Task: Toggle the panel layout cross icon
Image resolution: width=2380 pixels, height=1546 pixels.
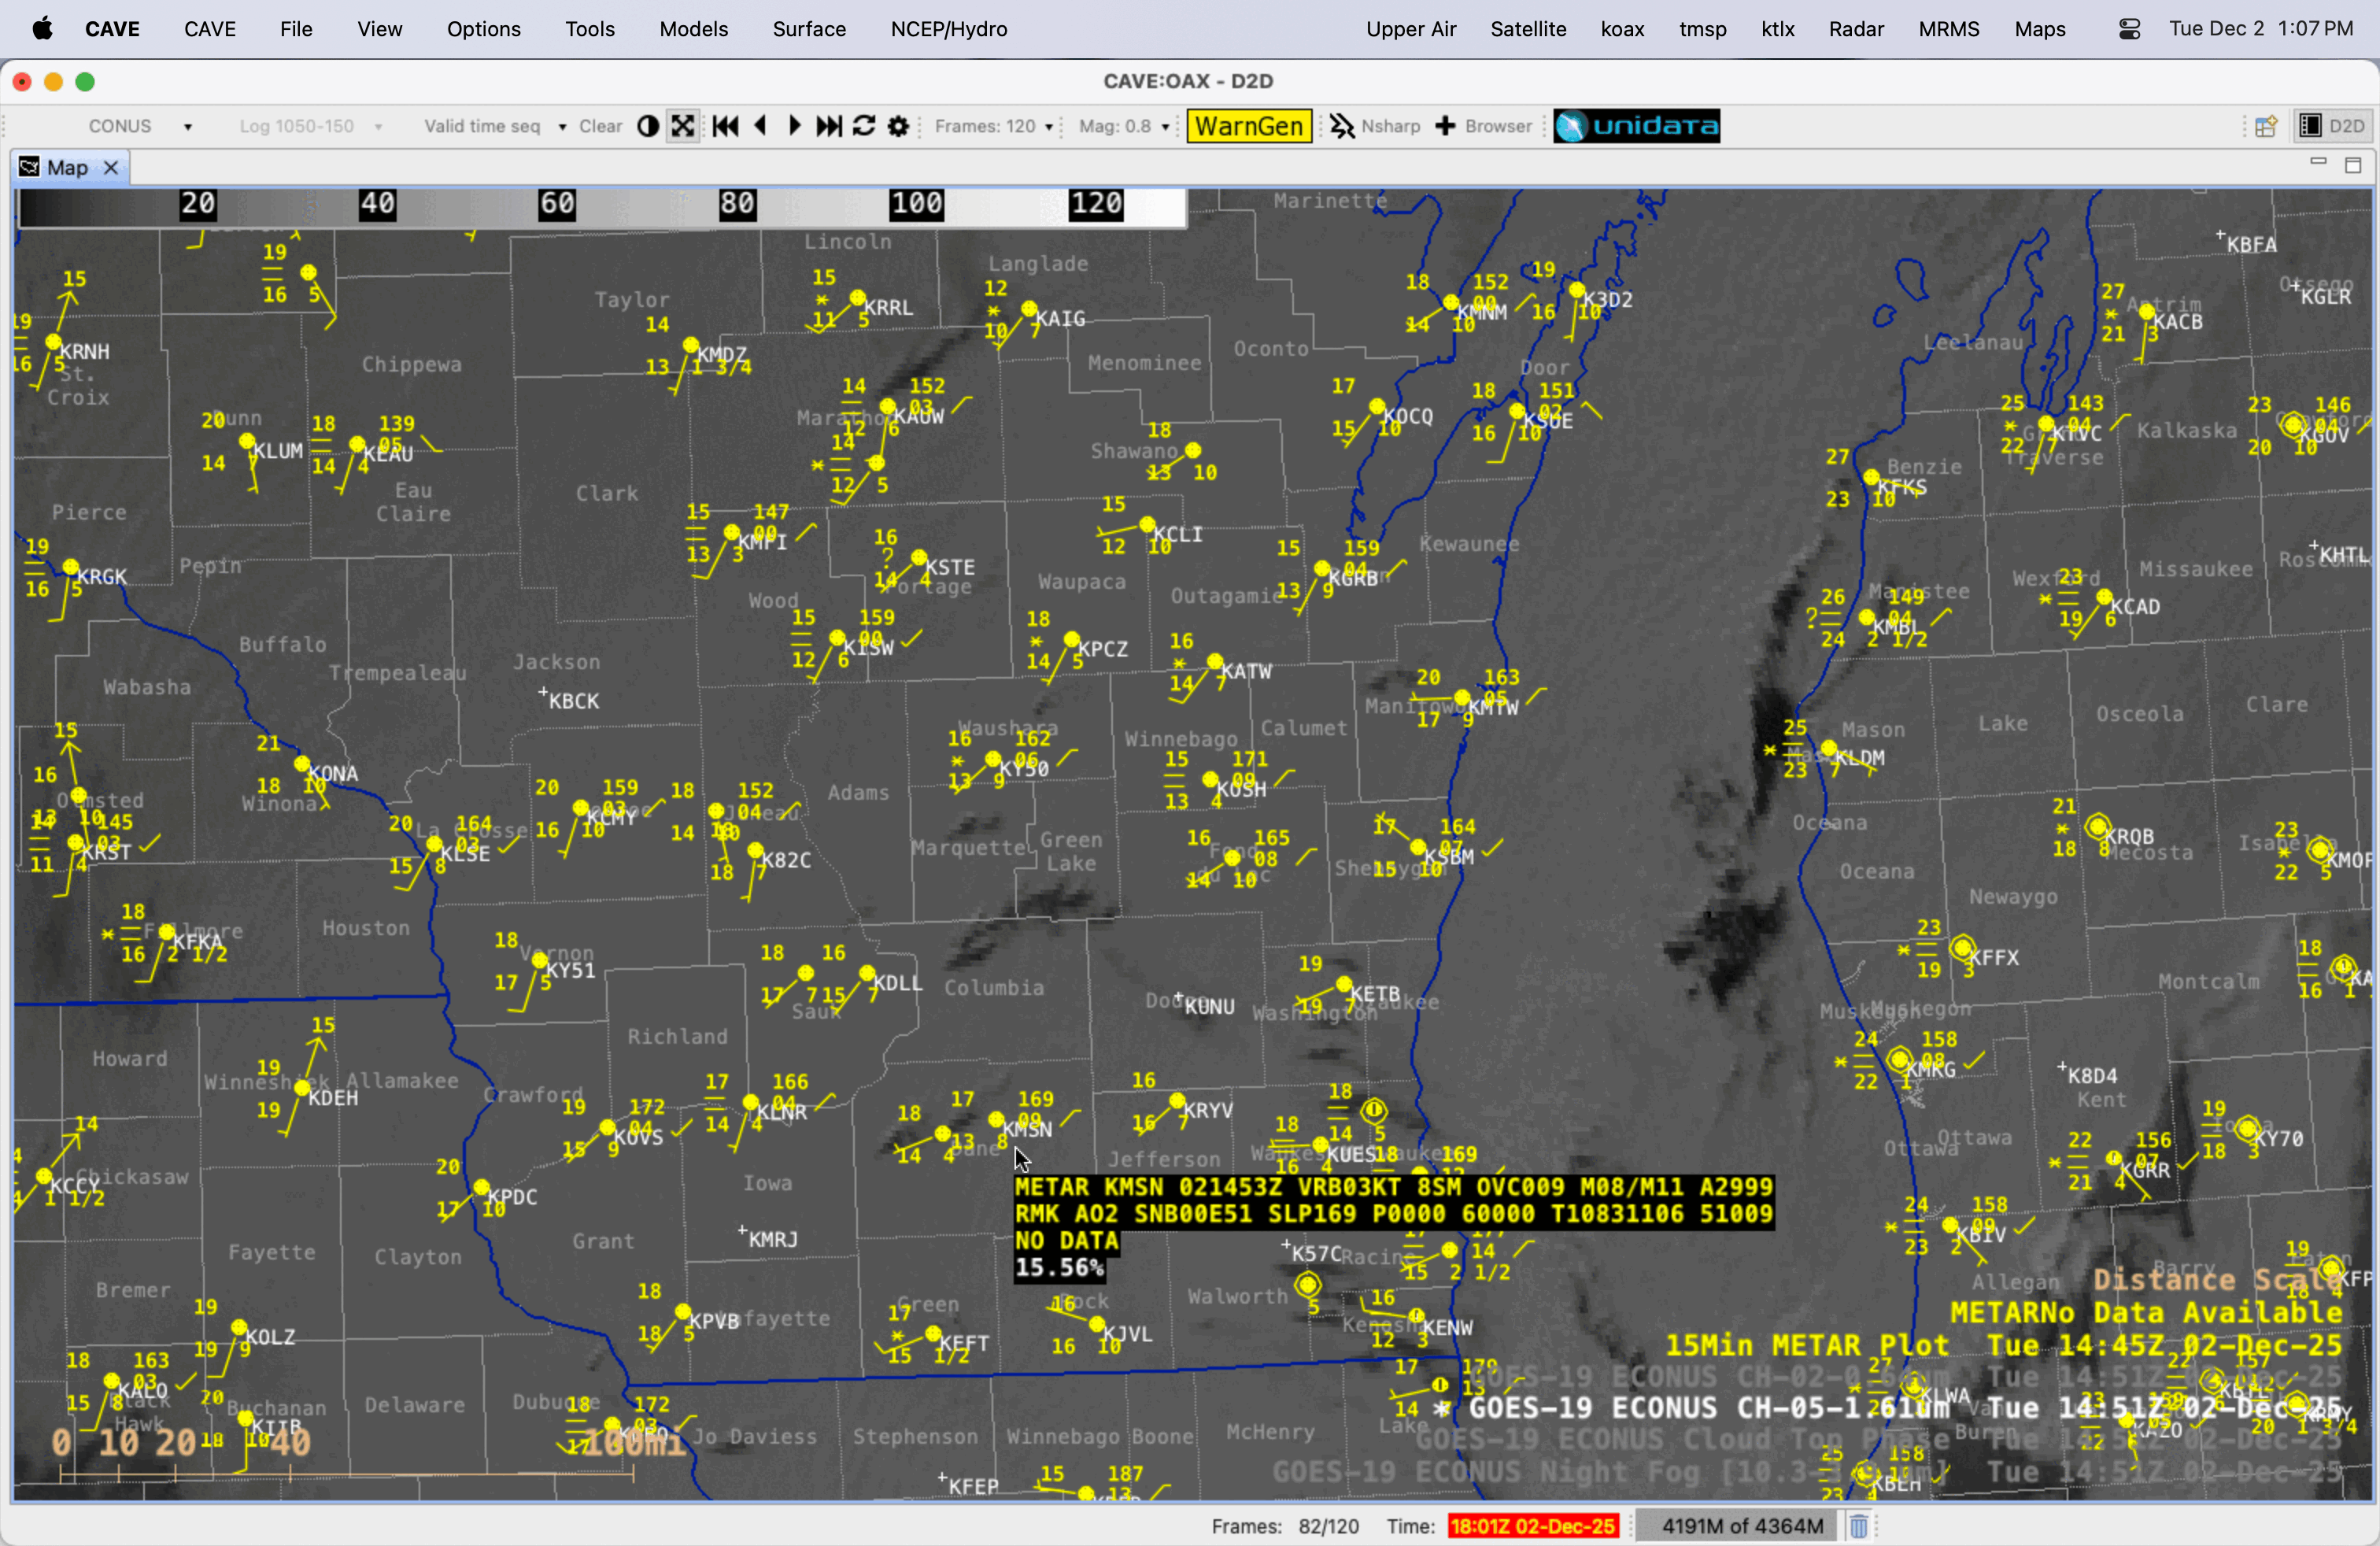Action: [x=682, y=126]
